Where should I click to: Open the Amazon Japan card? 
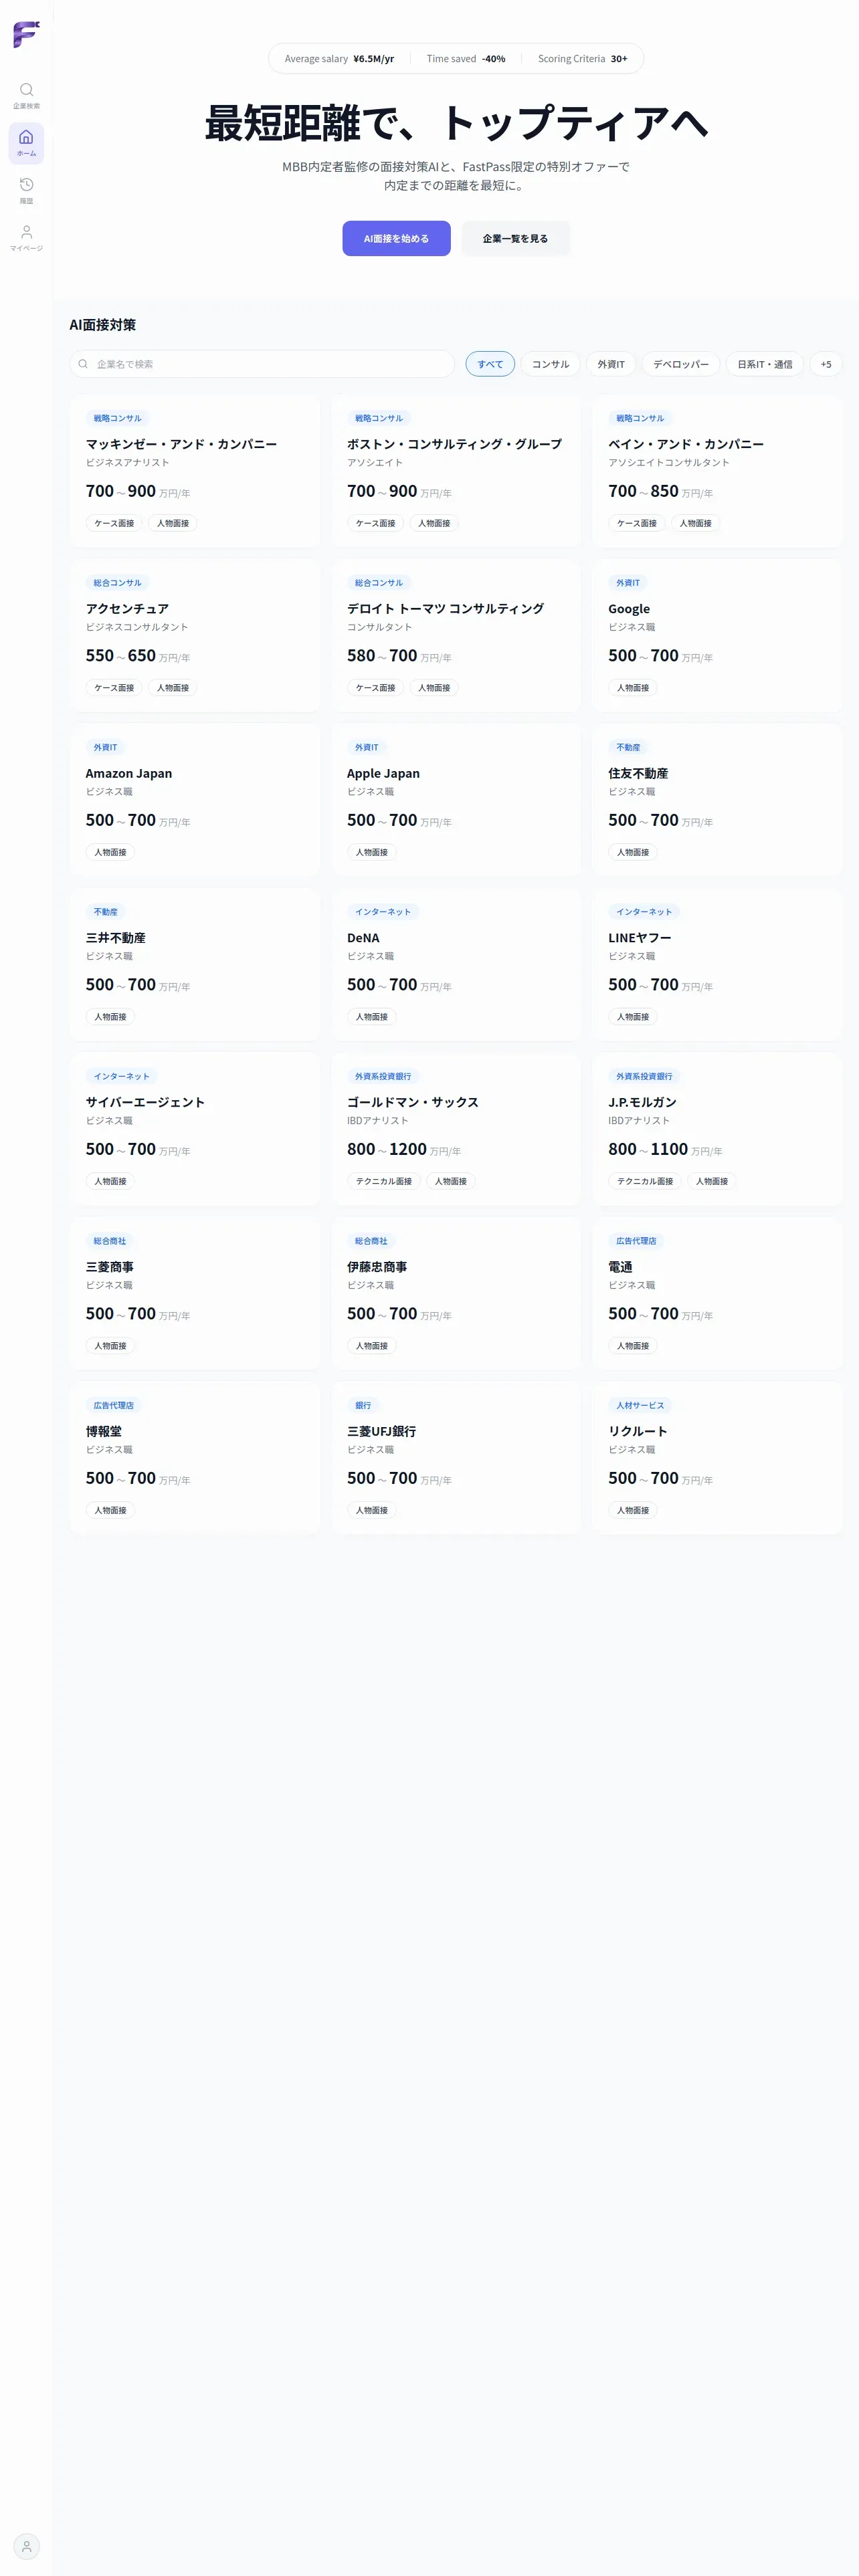click(x=195, y=800)
